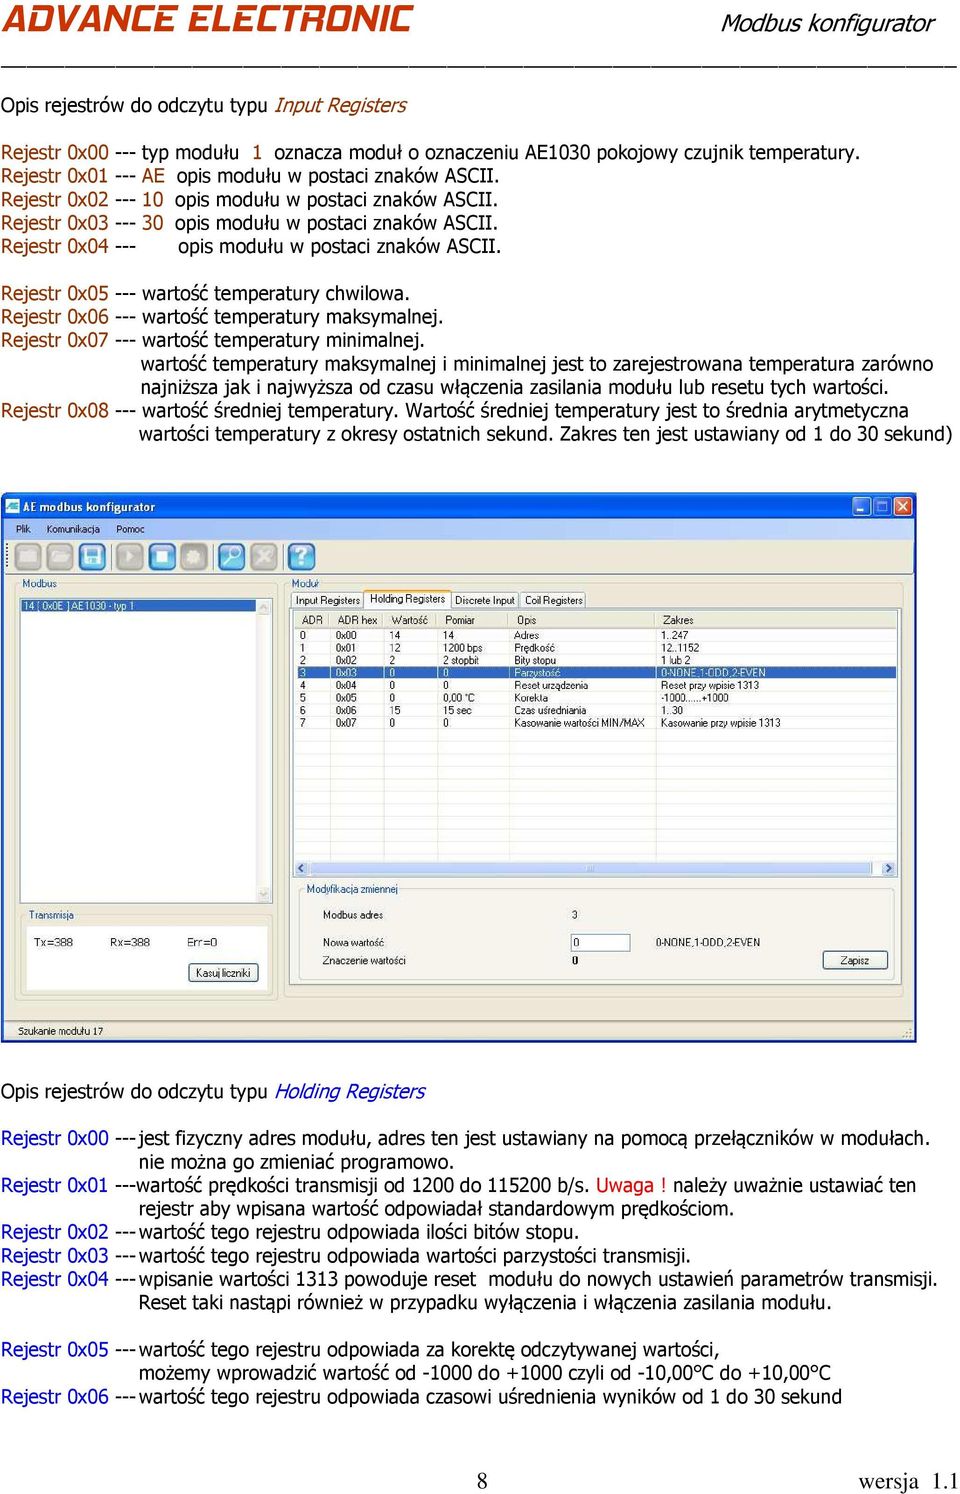Select the Adres row 0x00
The height and width of the screenshot is (1494, 960).
click(x=596, y=635)
